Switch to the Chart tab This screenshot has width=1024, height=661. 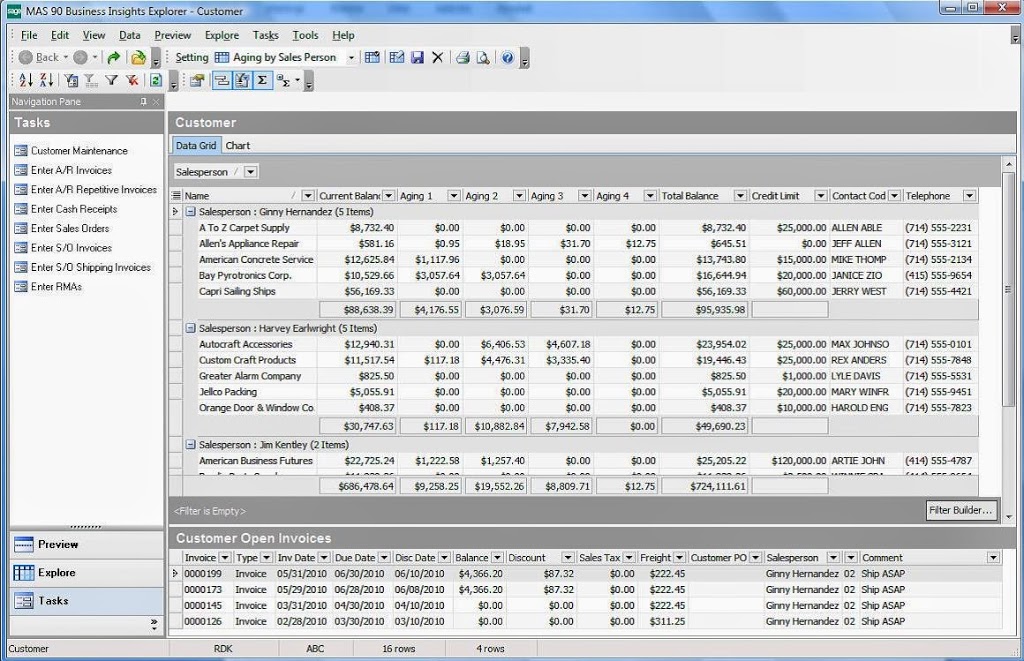point(238,146)
